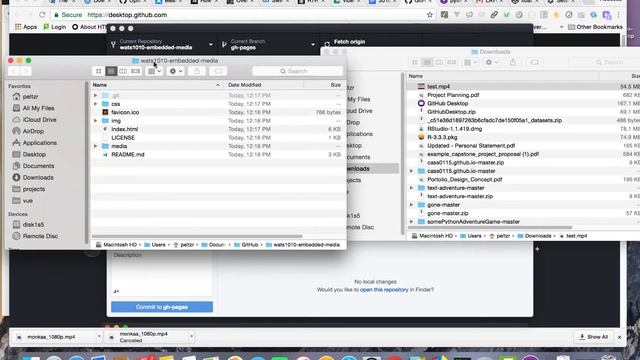Sort by Size column in wats1010 Finder

(324, 85)
